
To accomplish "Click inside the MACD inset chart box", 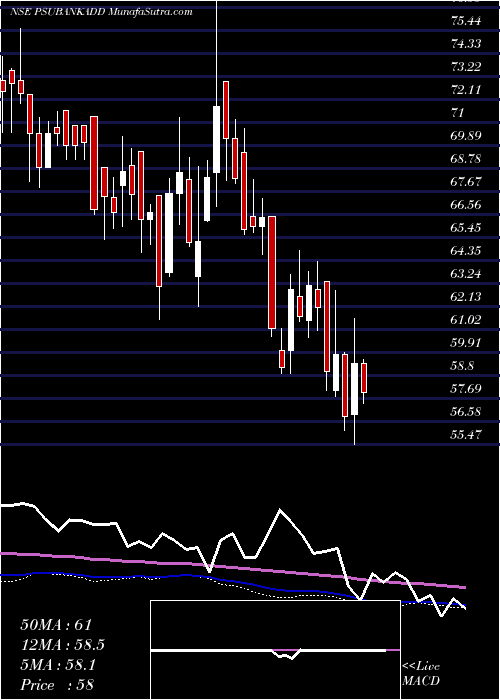I will (275, 650).
